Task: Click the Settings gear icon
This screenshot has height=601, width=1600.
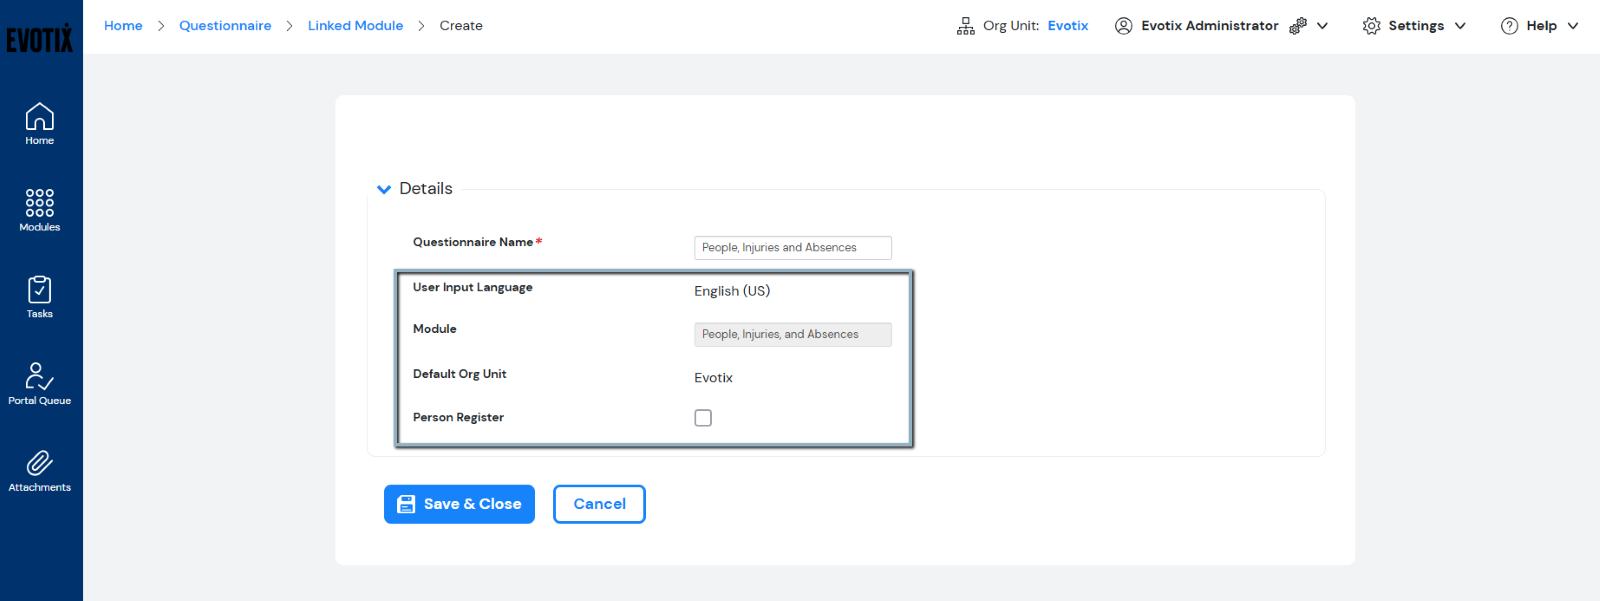Action: point(1372,26)
